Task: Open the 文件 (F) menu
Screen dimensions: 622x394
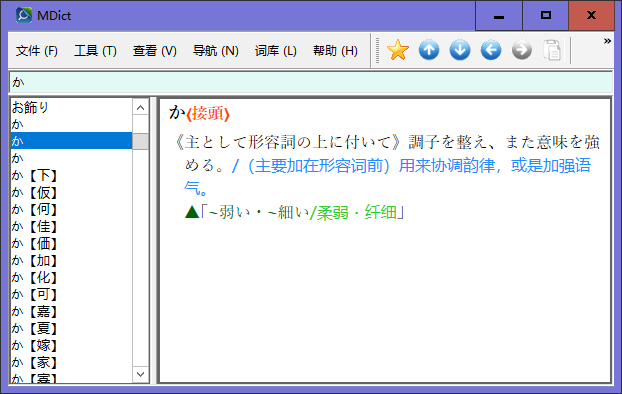Action: coord(36,51)
